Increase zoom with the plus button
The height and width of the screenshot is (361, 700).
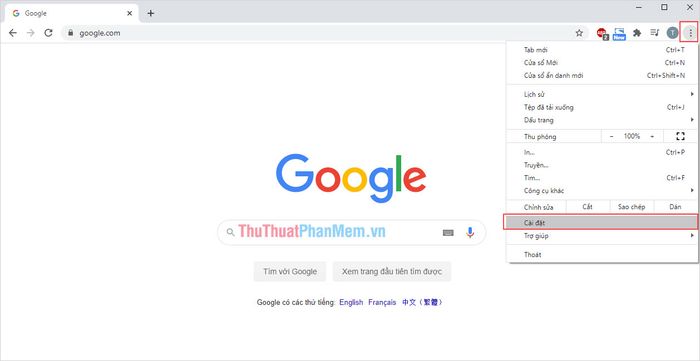coord(652,136)
